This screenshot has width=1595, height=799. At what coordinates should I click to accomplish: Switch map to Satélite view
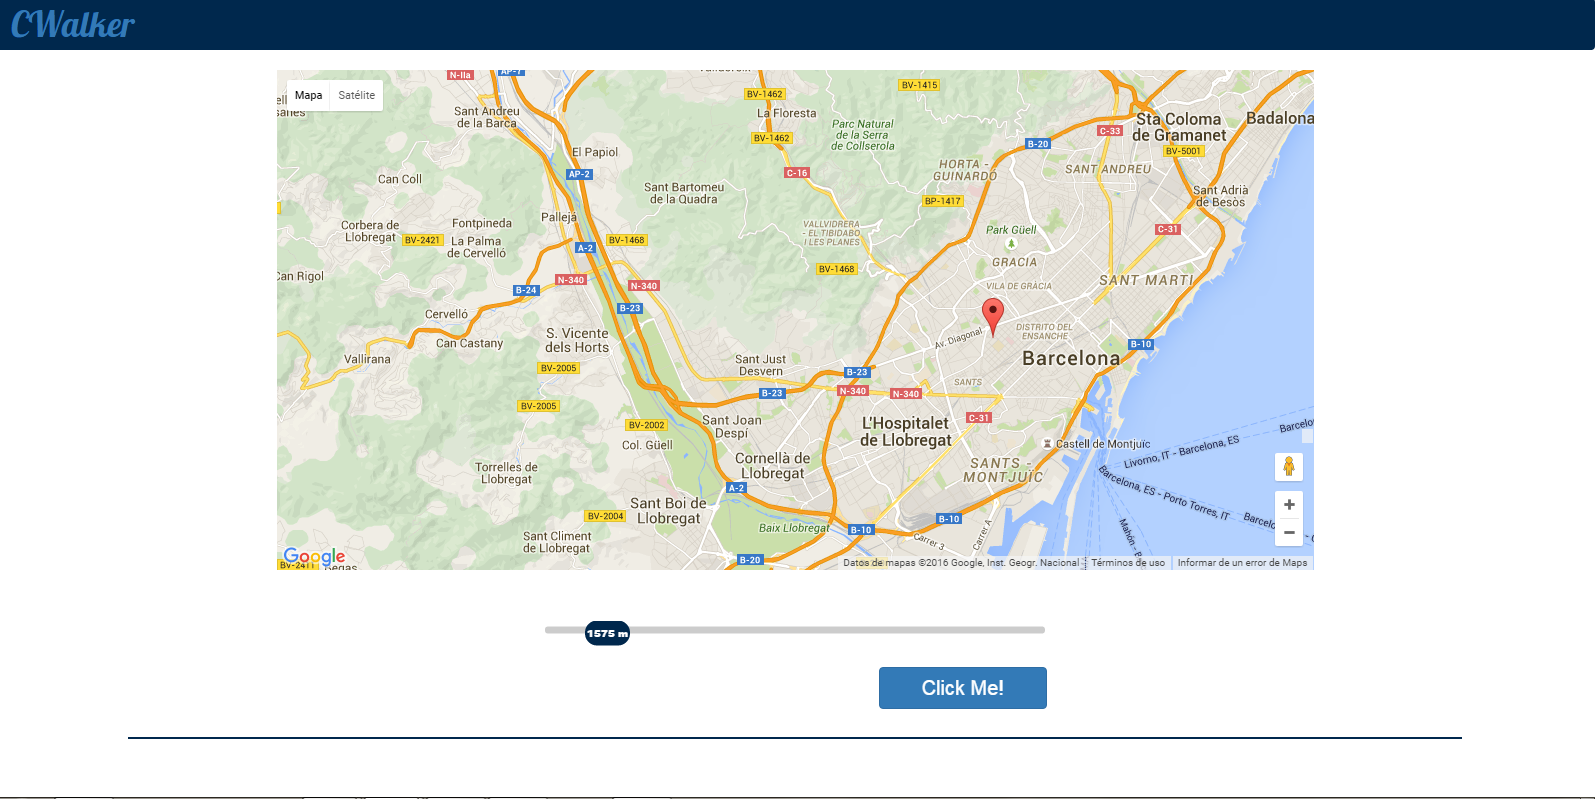[x=357, y=95]
